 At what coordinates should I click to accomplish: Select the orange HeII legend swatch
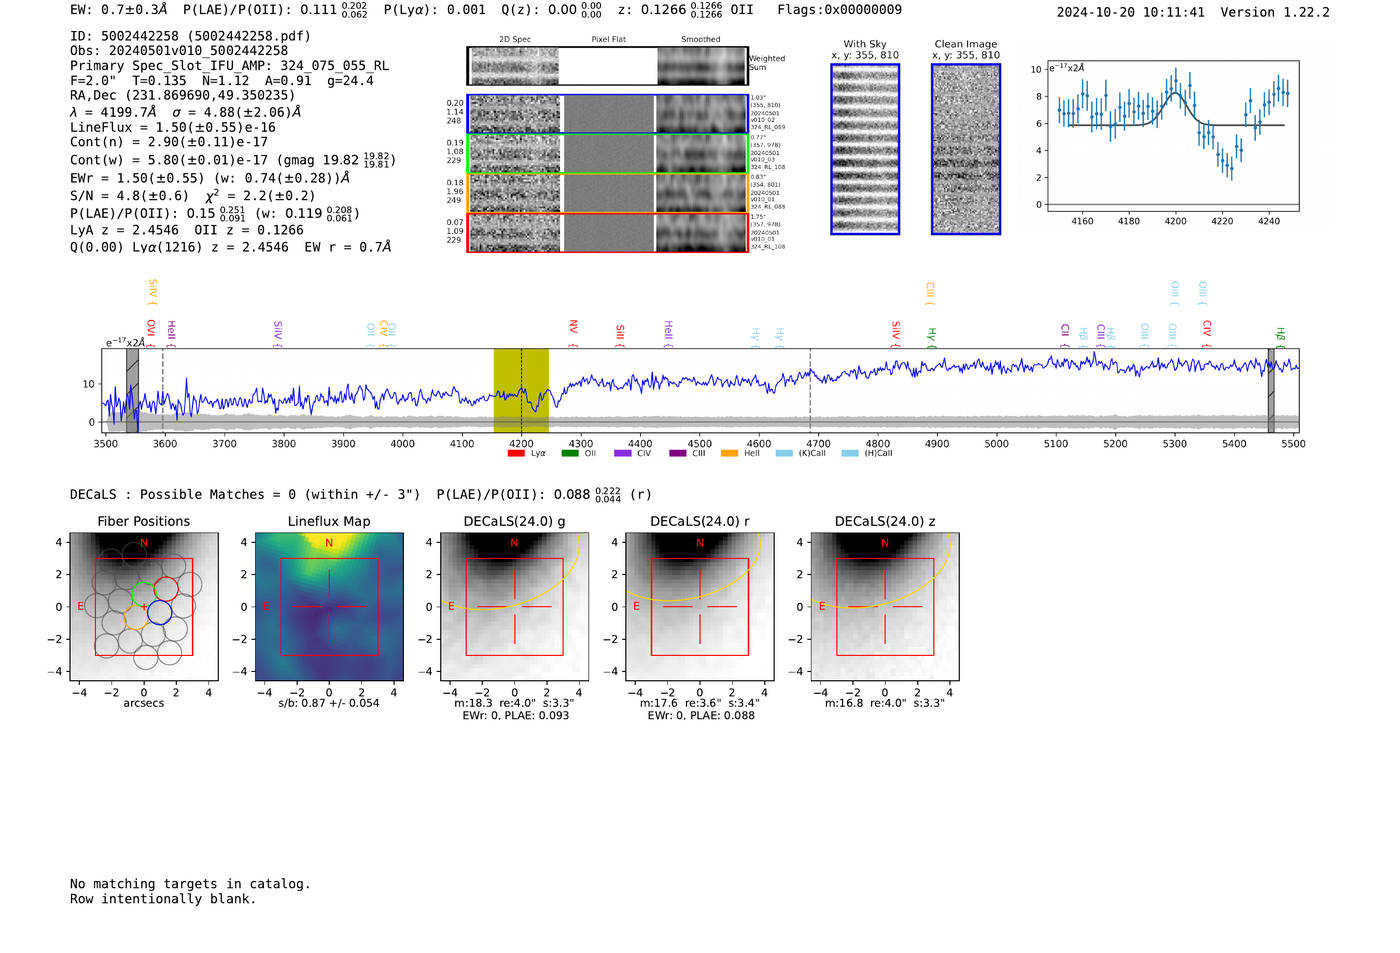pyautogui.click(x=729, y=453)
